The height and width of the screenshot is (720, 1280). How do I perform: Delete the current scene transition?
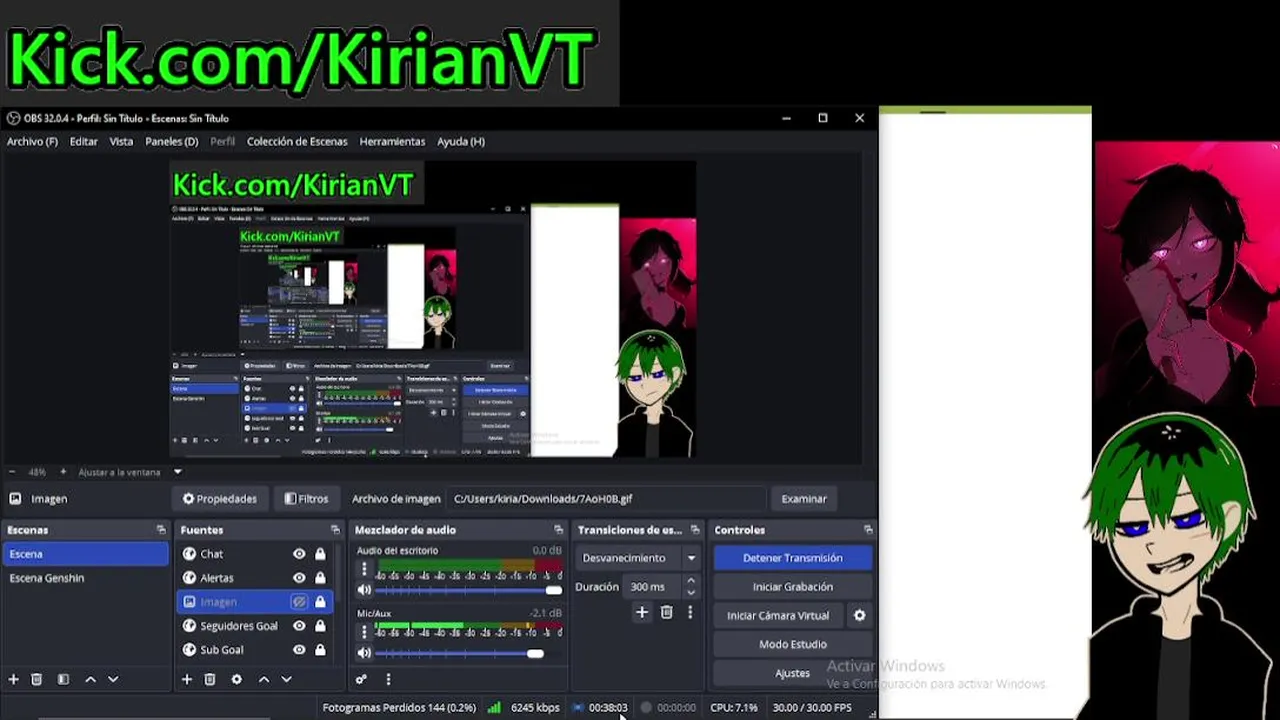point(667,612)
